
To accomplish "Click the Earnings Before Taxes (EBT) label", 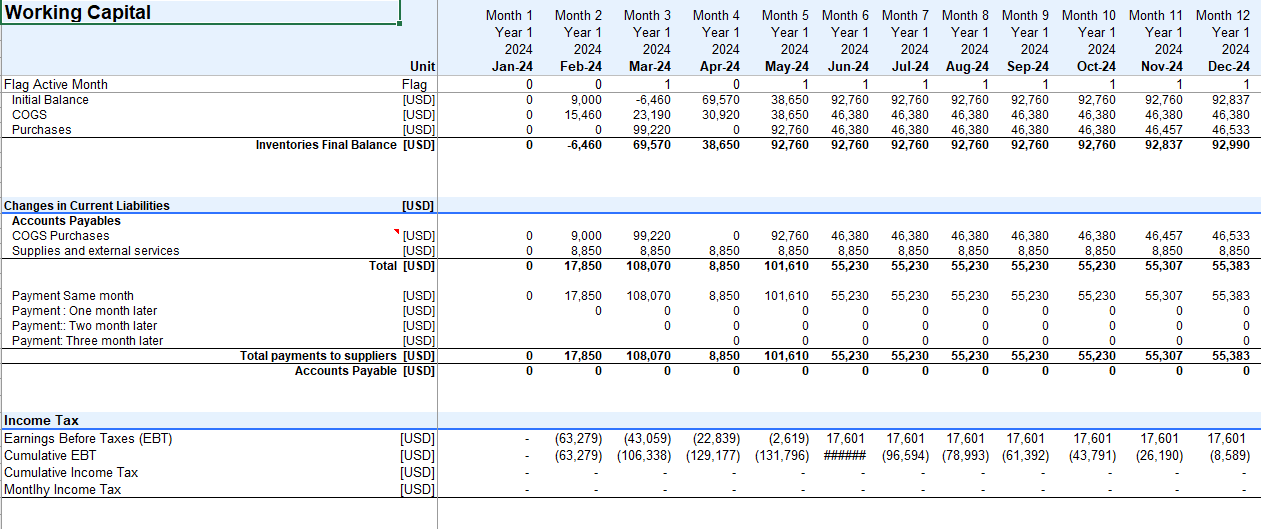I will [88, 438].
